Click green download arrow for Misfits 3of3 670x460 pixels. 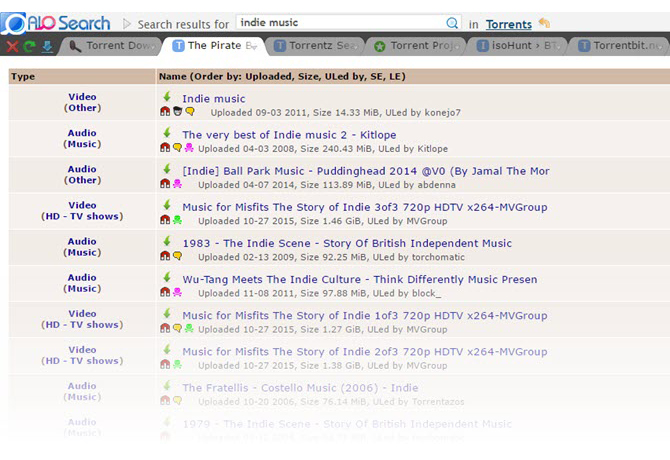pyautogui.click(x=167, y=205)
